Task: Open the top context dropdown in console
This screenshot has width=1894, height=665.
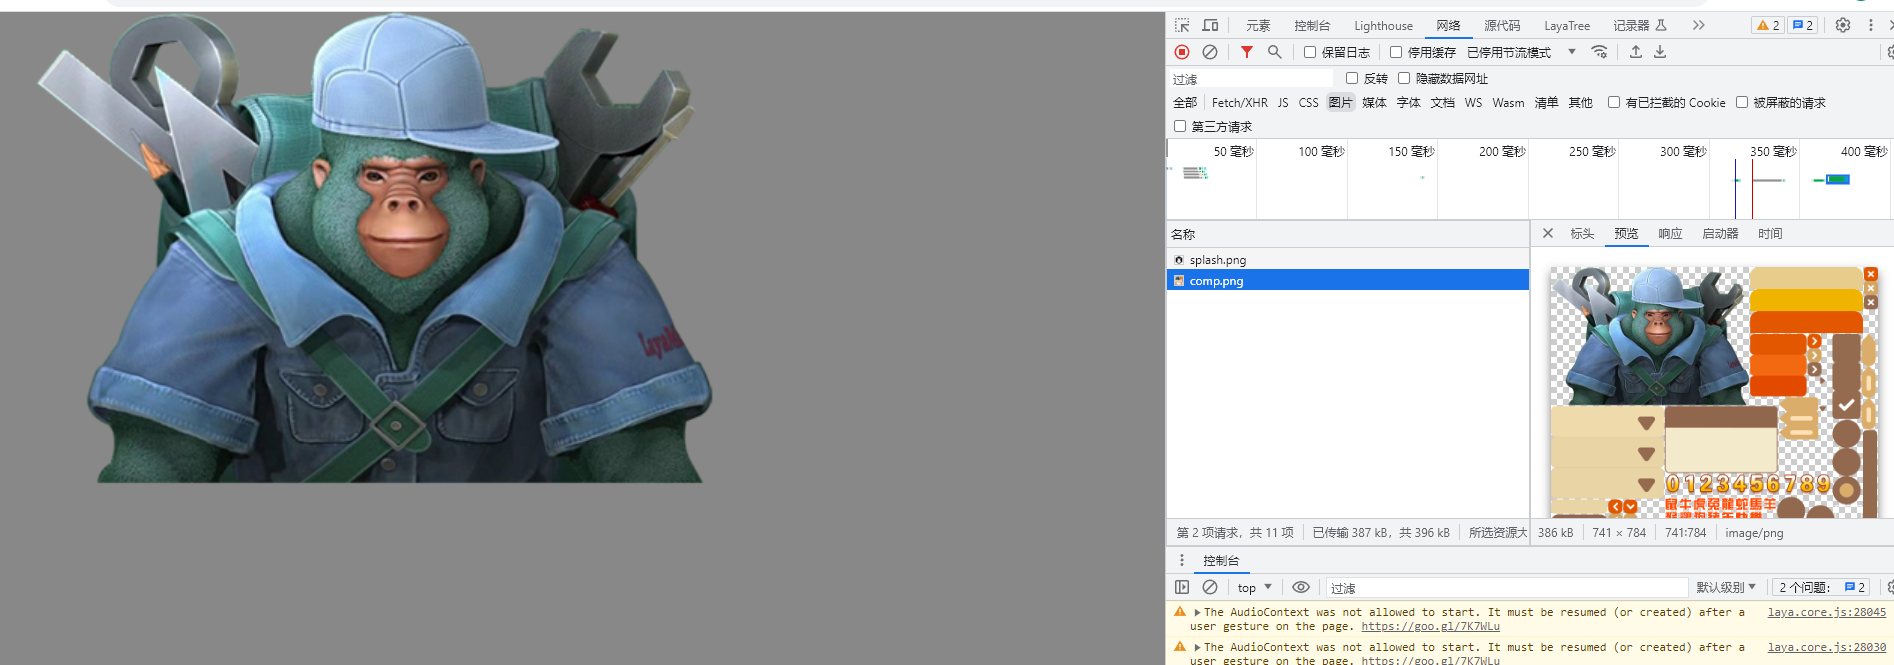Action: pos(1254,588)
